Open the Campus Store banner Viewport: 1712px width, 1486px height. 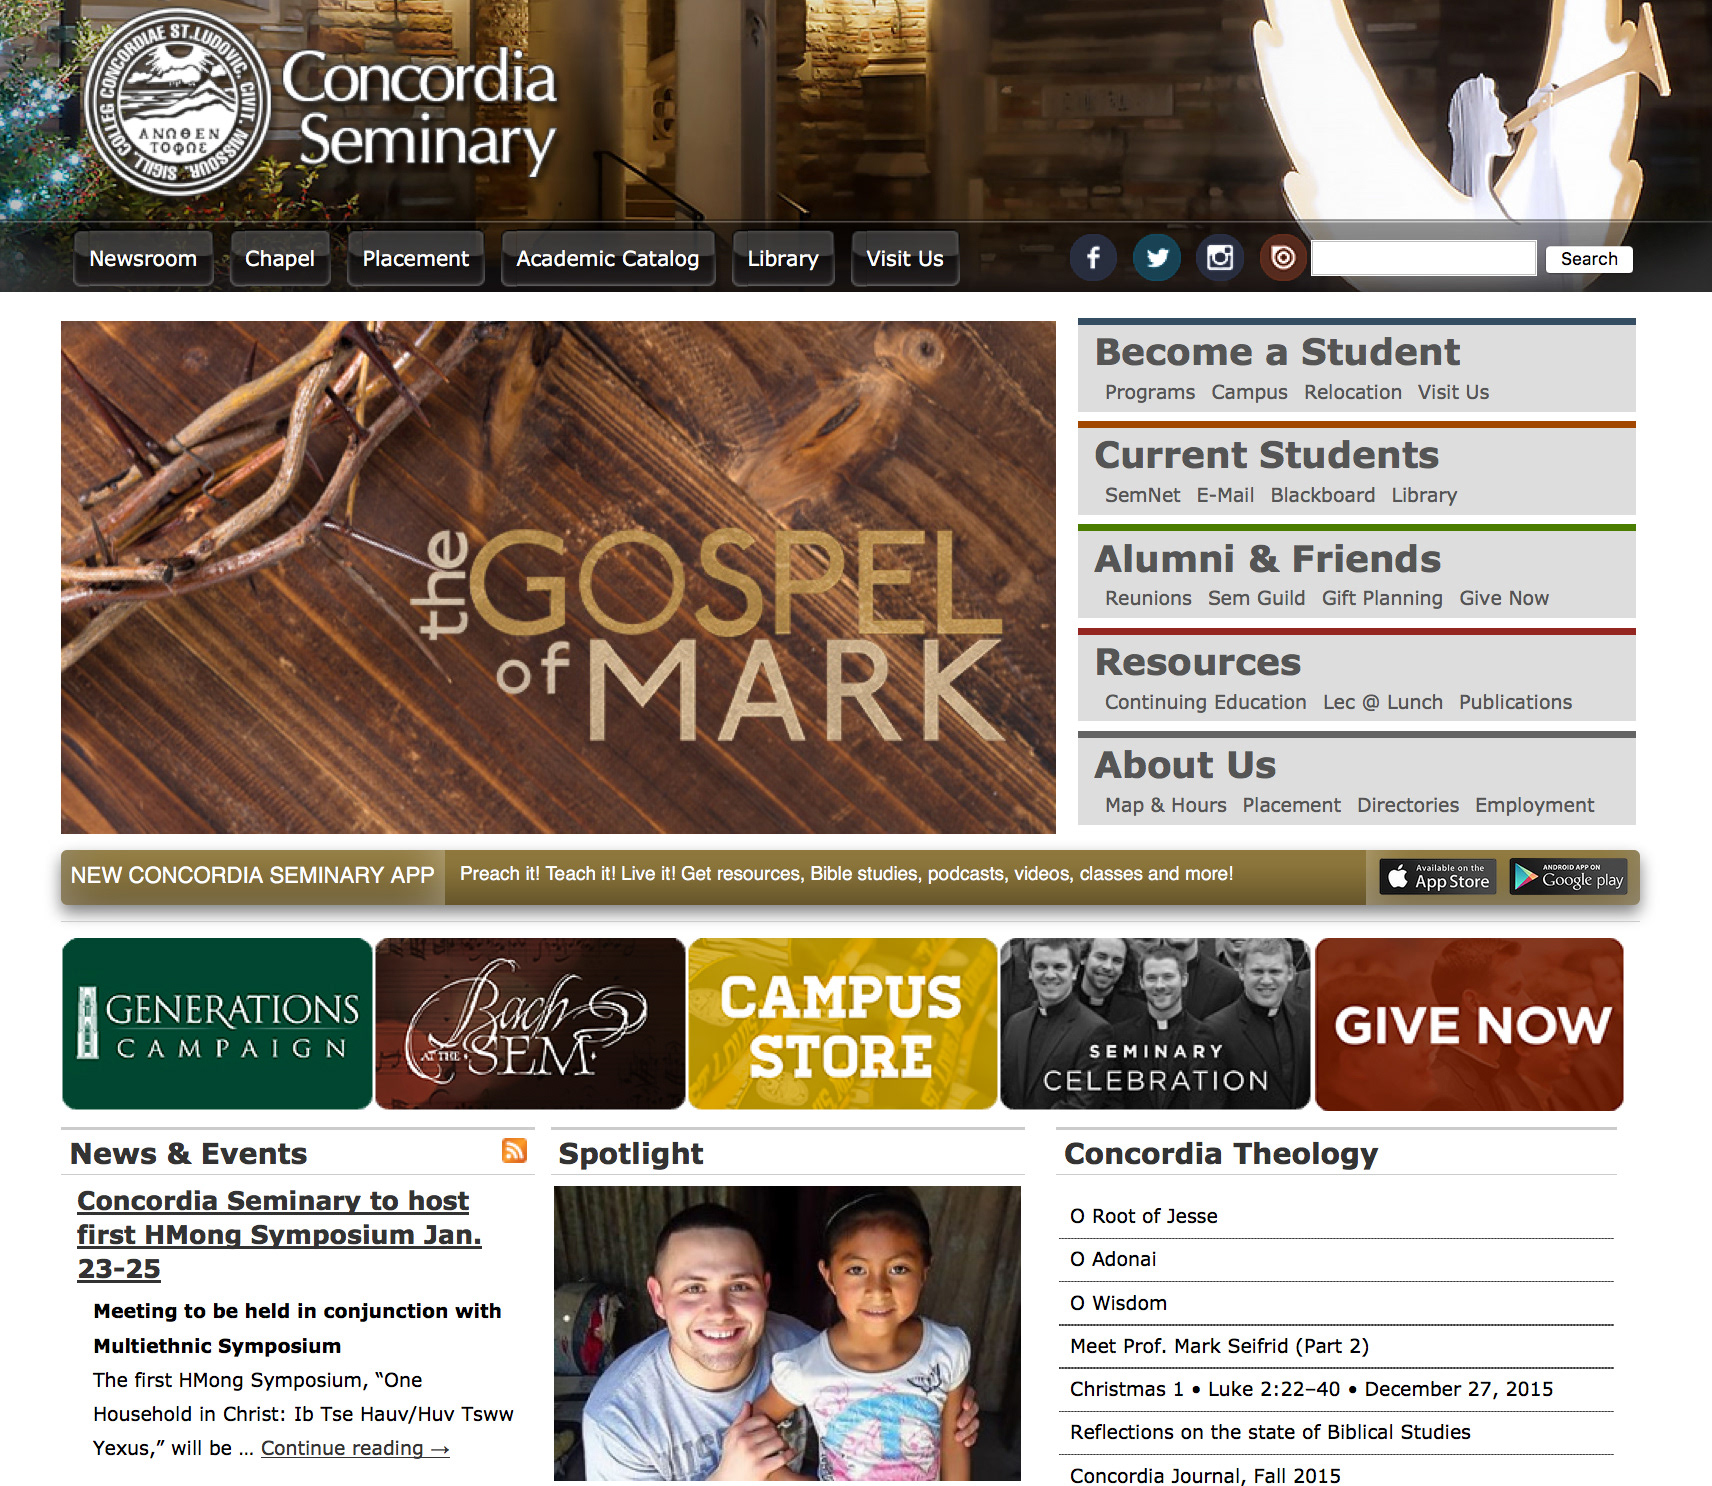(842, 1024)
